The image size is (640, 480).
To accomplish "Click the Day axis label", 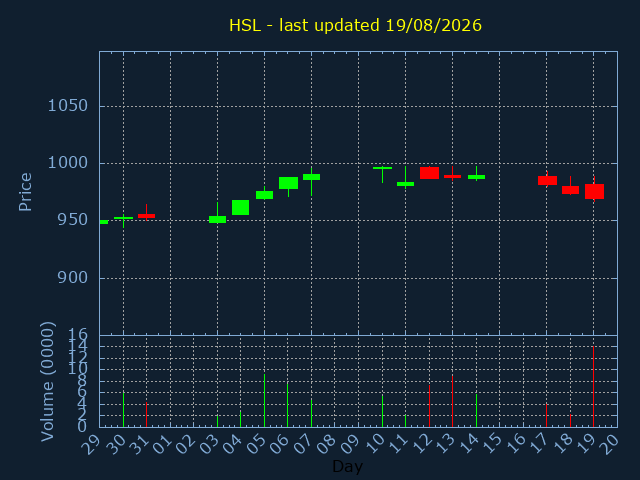I will tap(347, 466).
